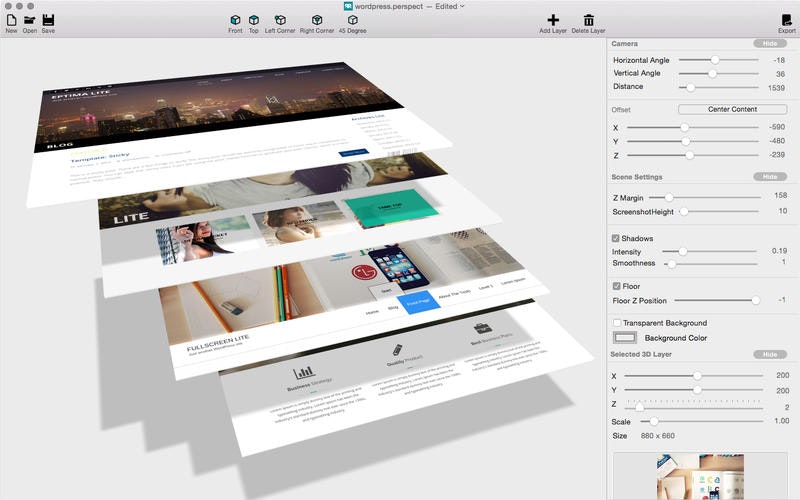Enable the Transparent Background checkbox
The image size is (800, 500).
[616, 323]
